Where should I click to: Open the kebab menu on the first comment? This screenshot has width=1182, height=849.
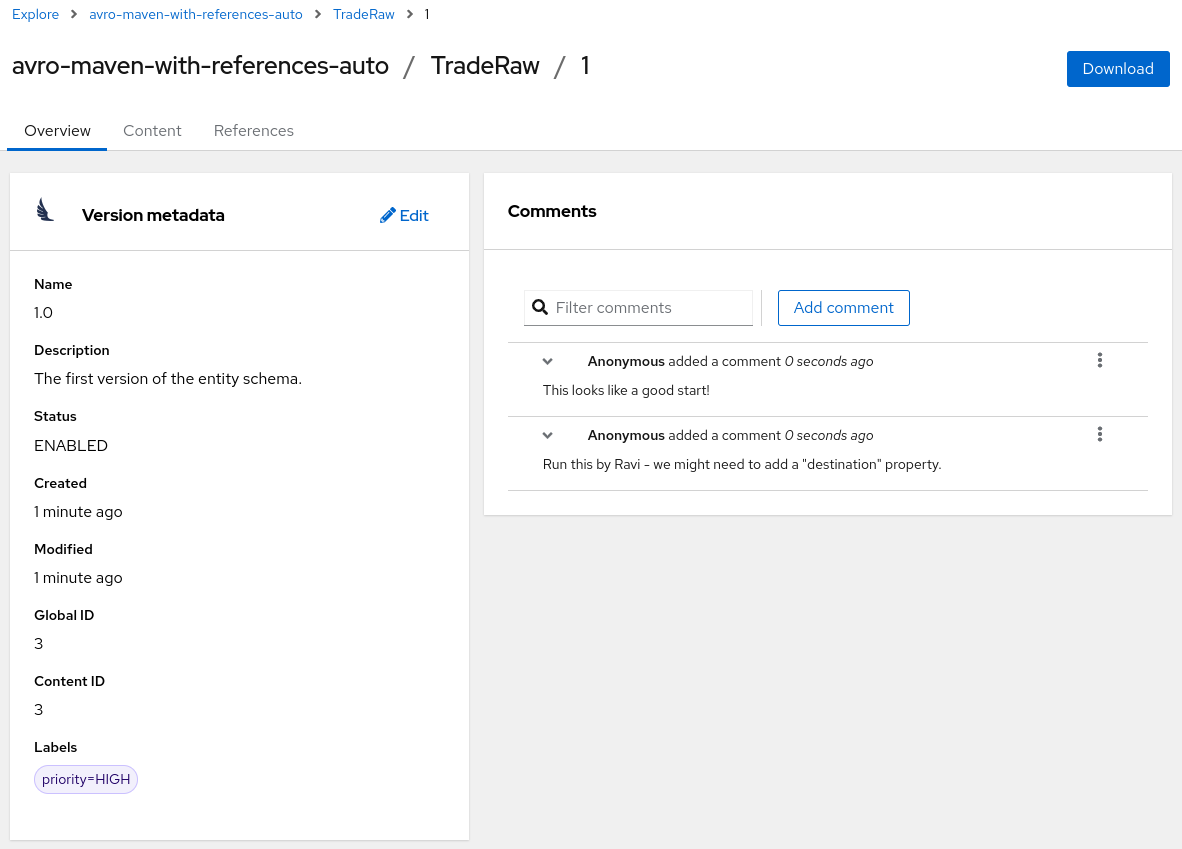[x=1099, y=360]
